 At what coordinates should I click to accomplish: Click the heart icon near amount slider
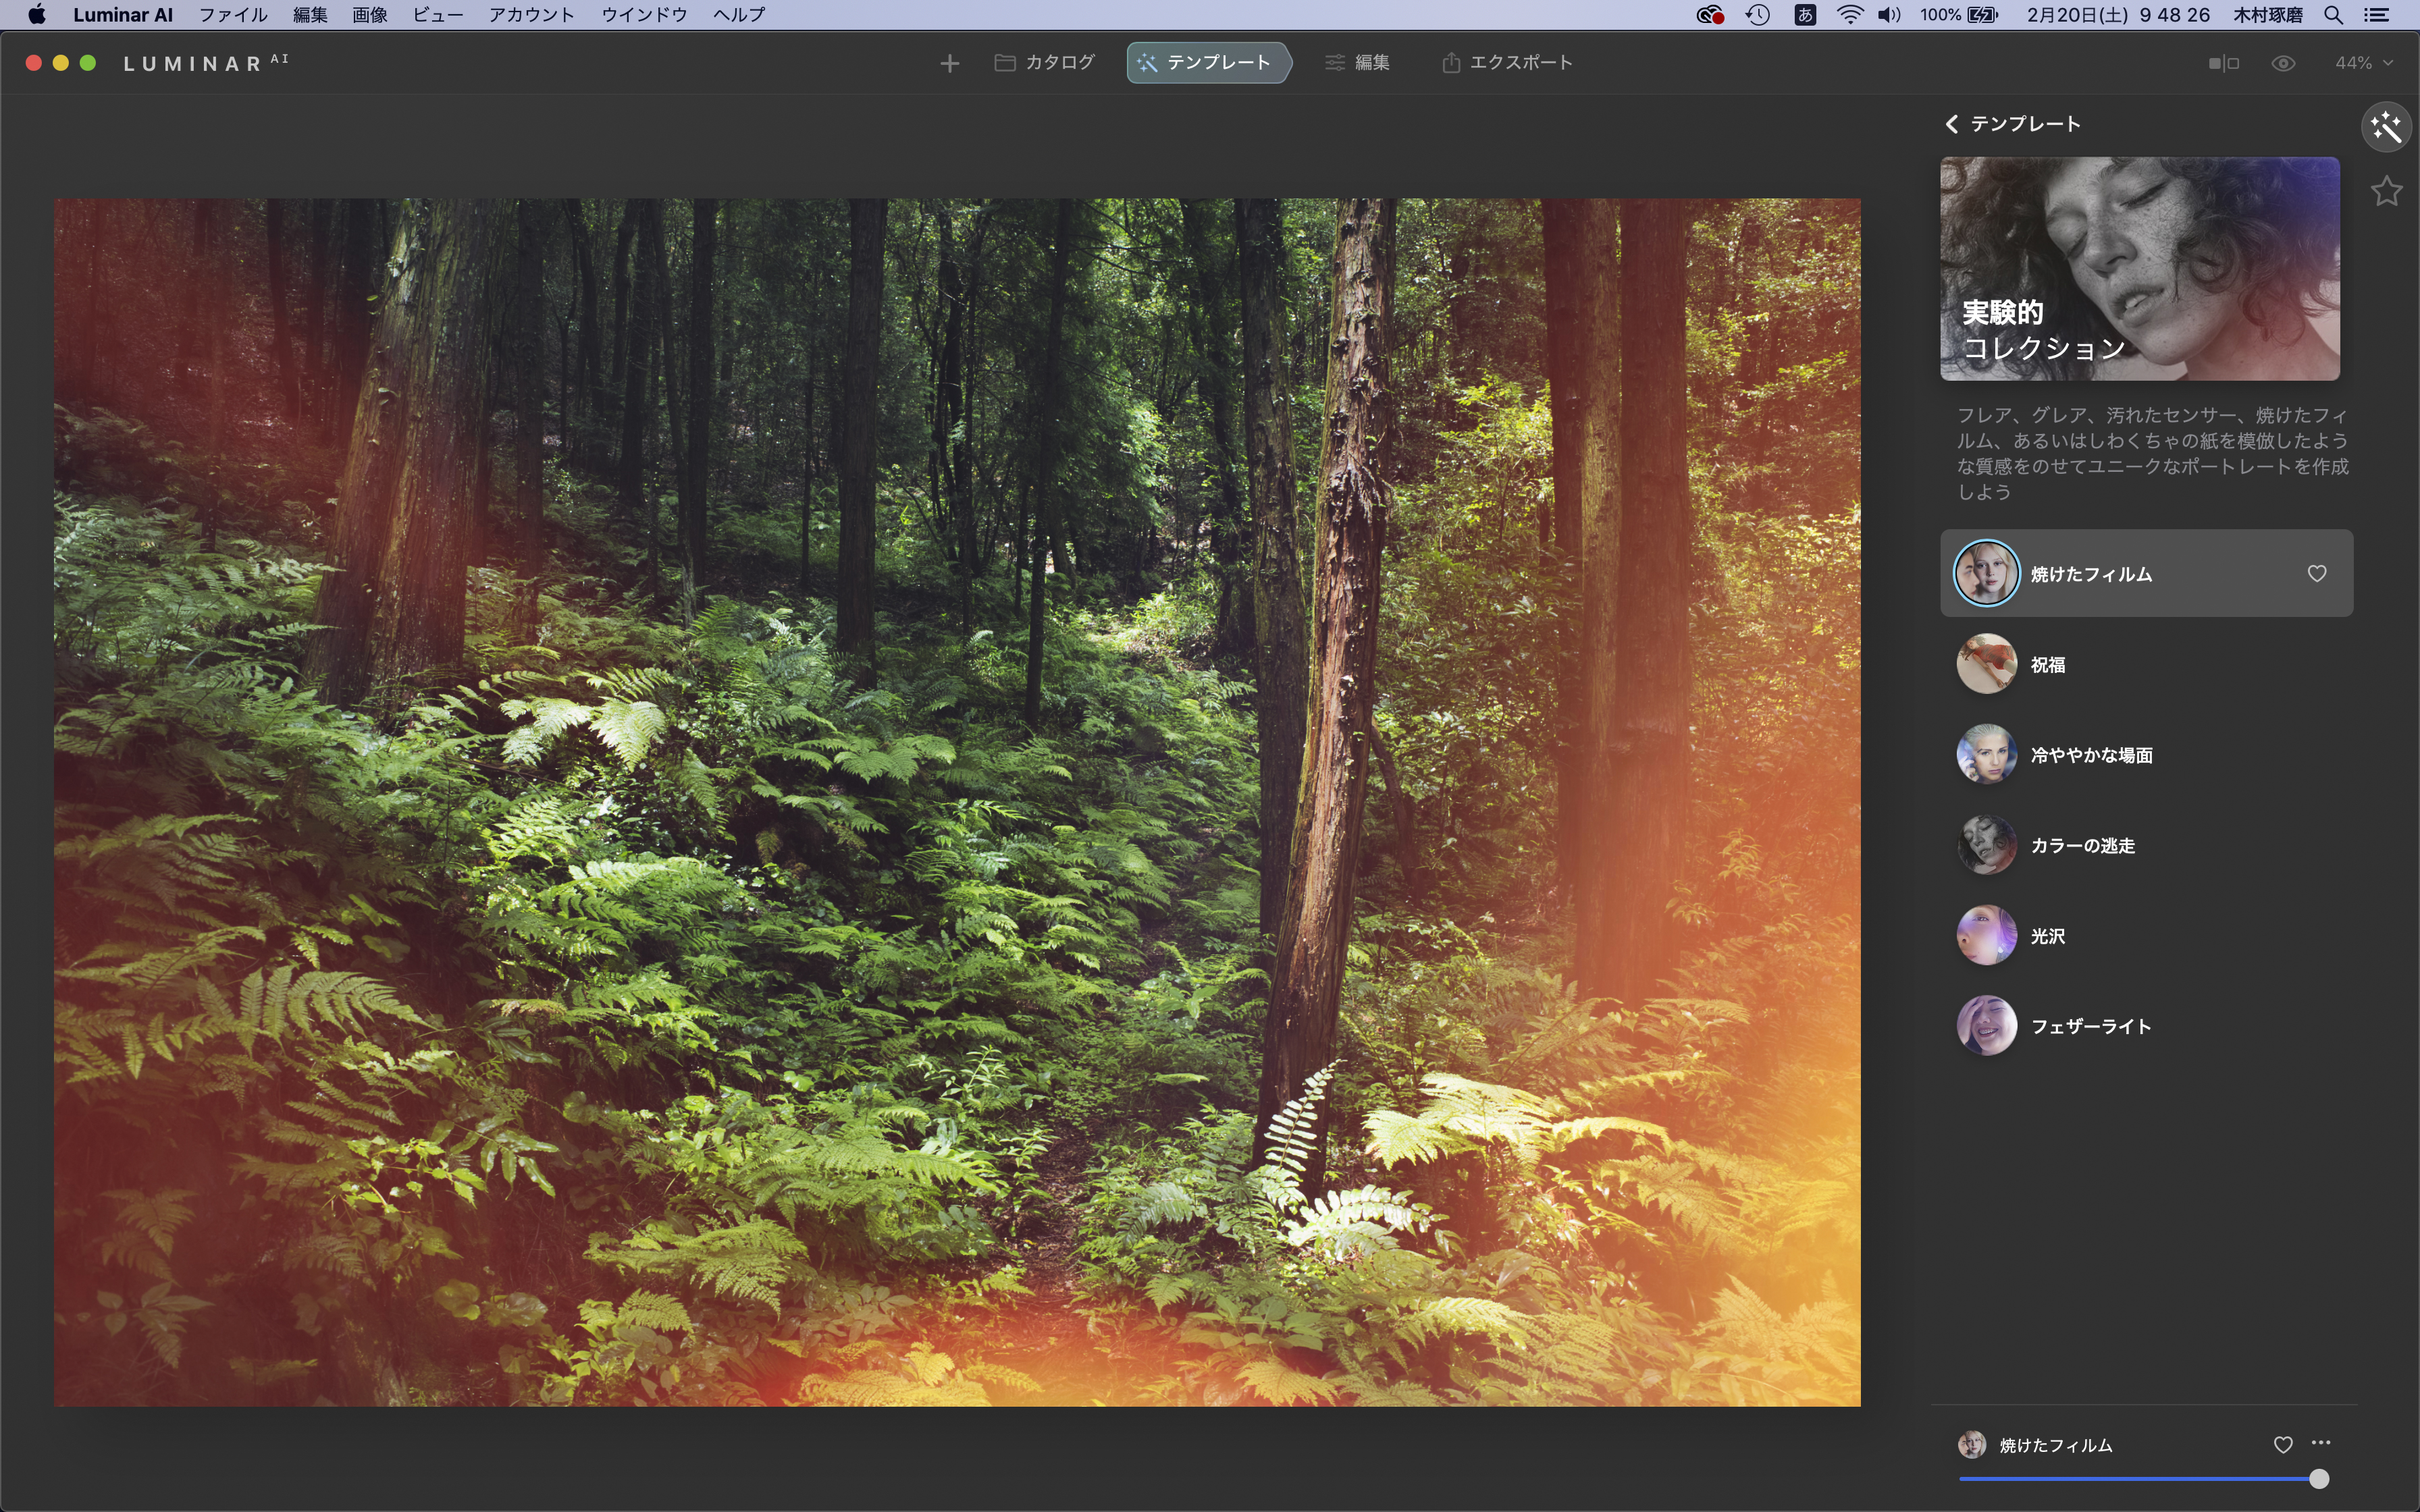tap(2283, 1444)
